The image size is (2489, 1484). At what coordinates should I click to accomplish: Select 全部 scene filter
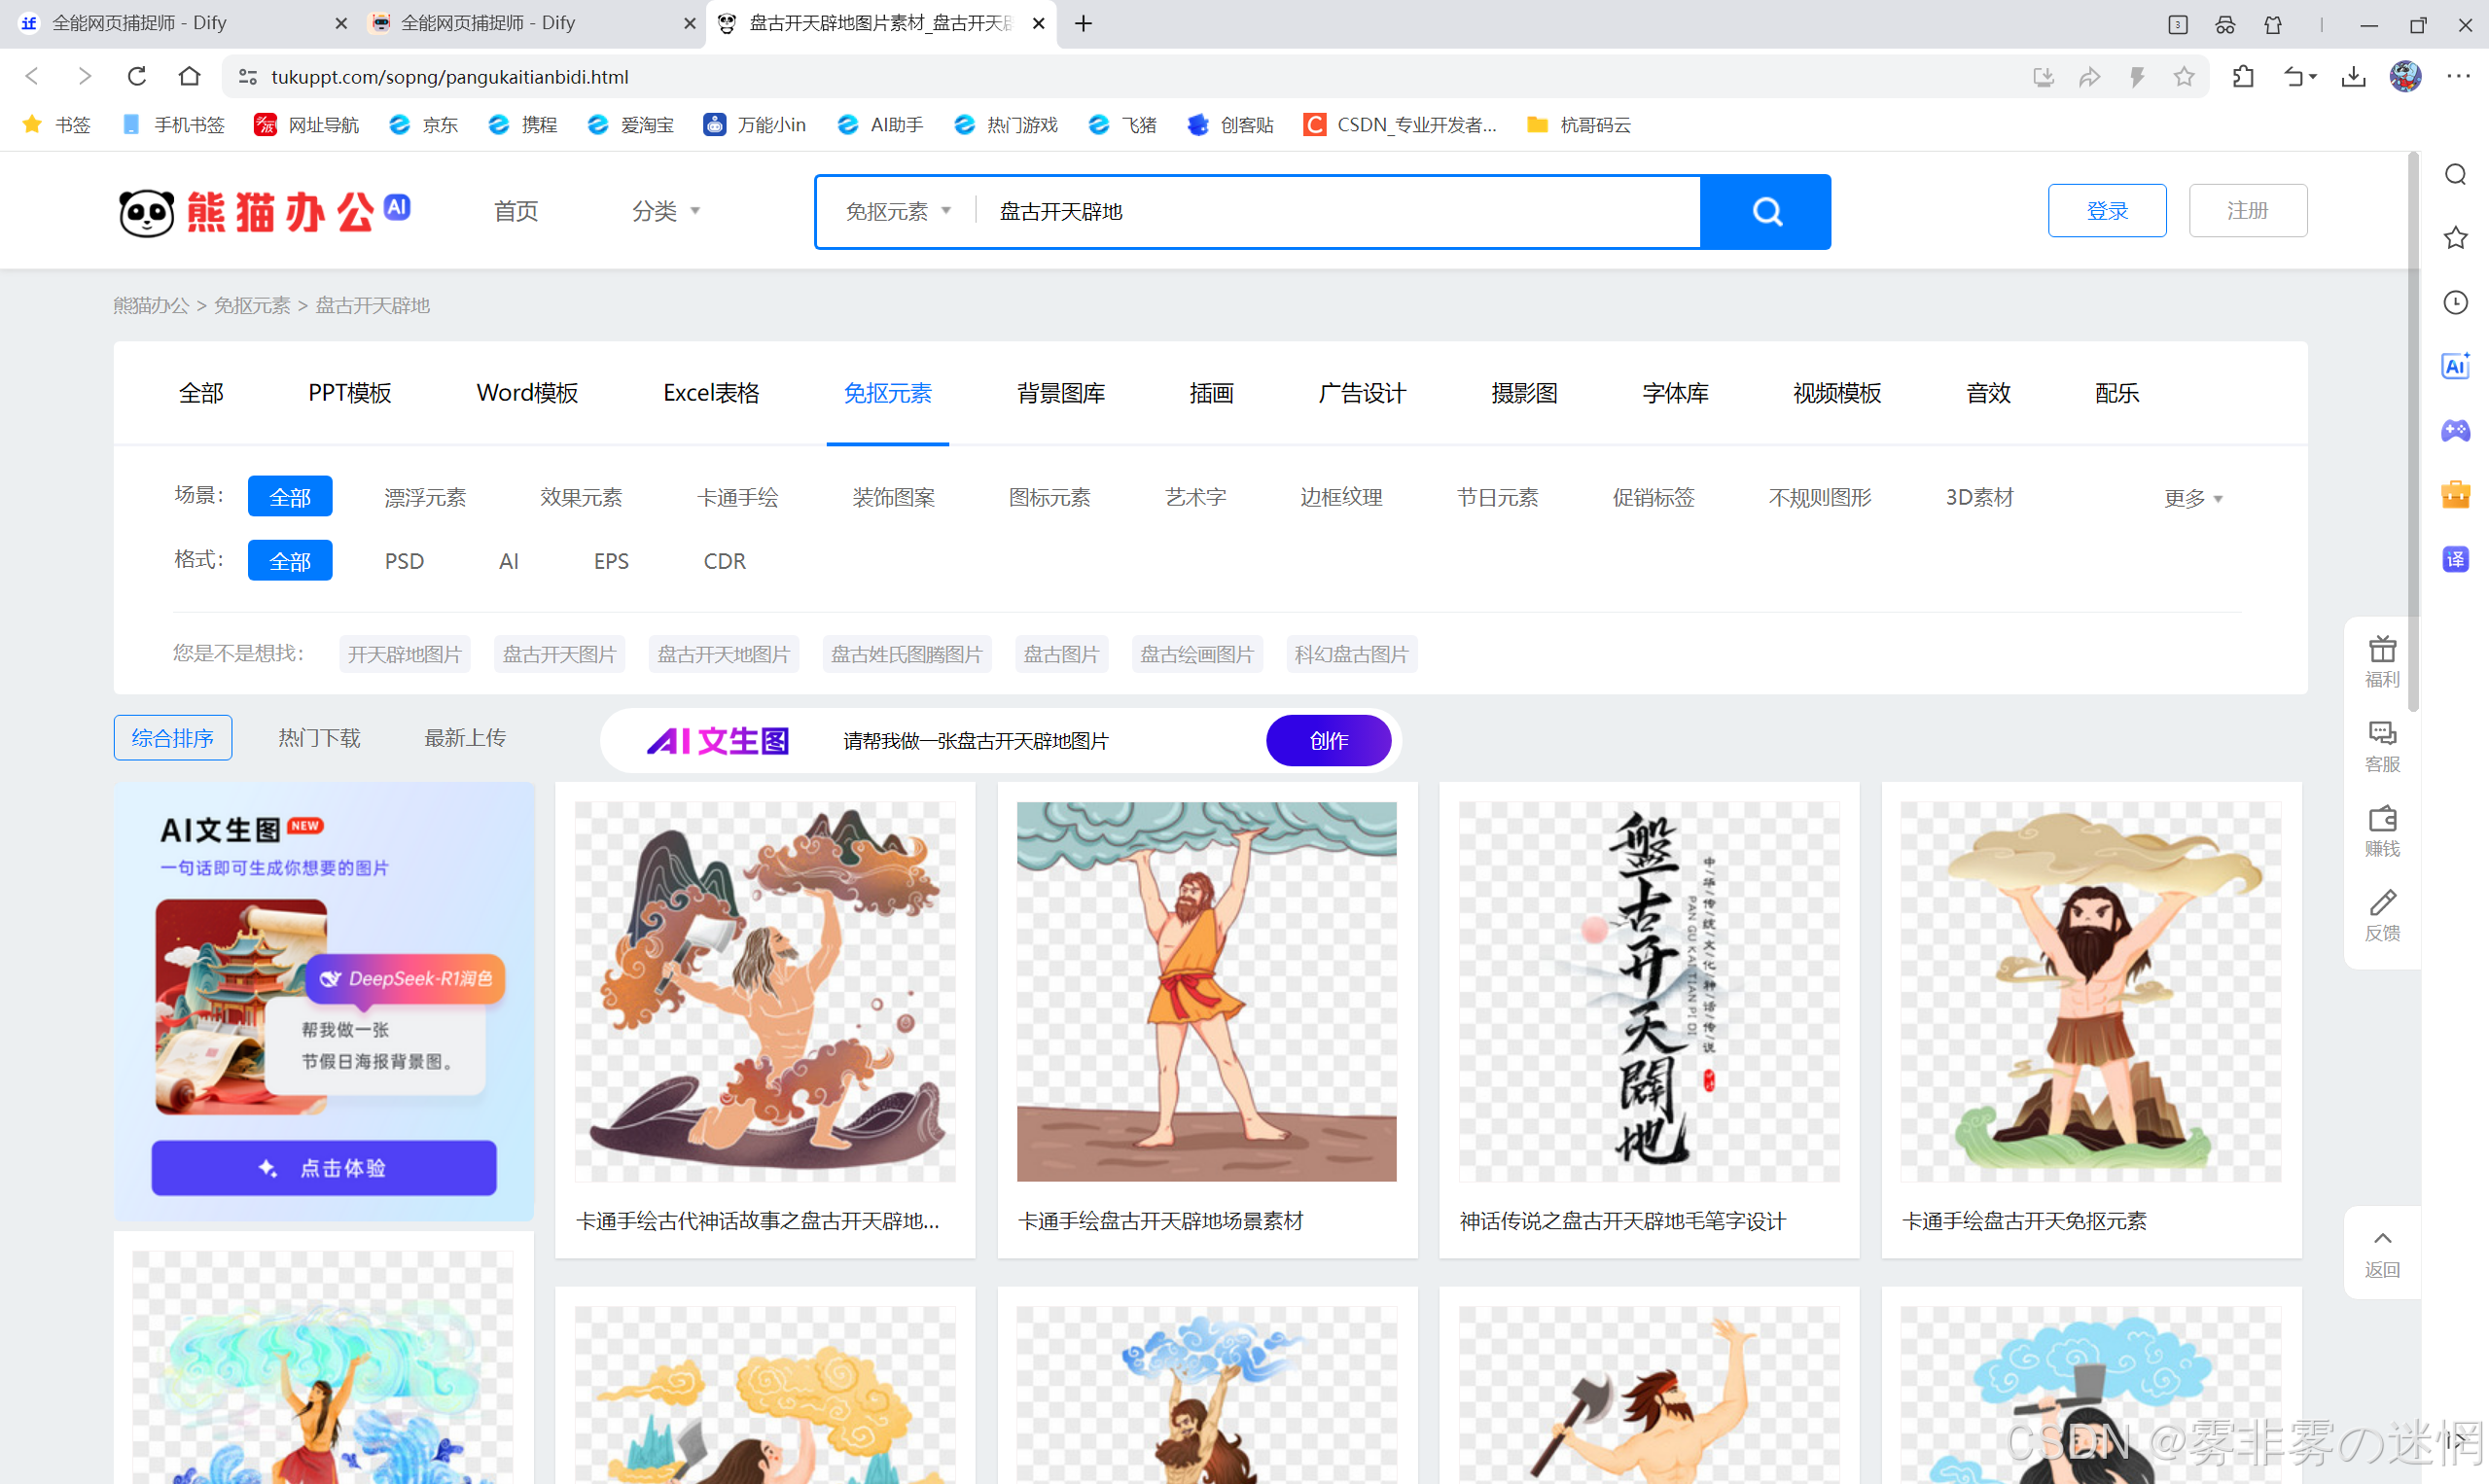point(290,497)
